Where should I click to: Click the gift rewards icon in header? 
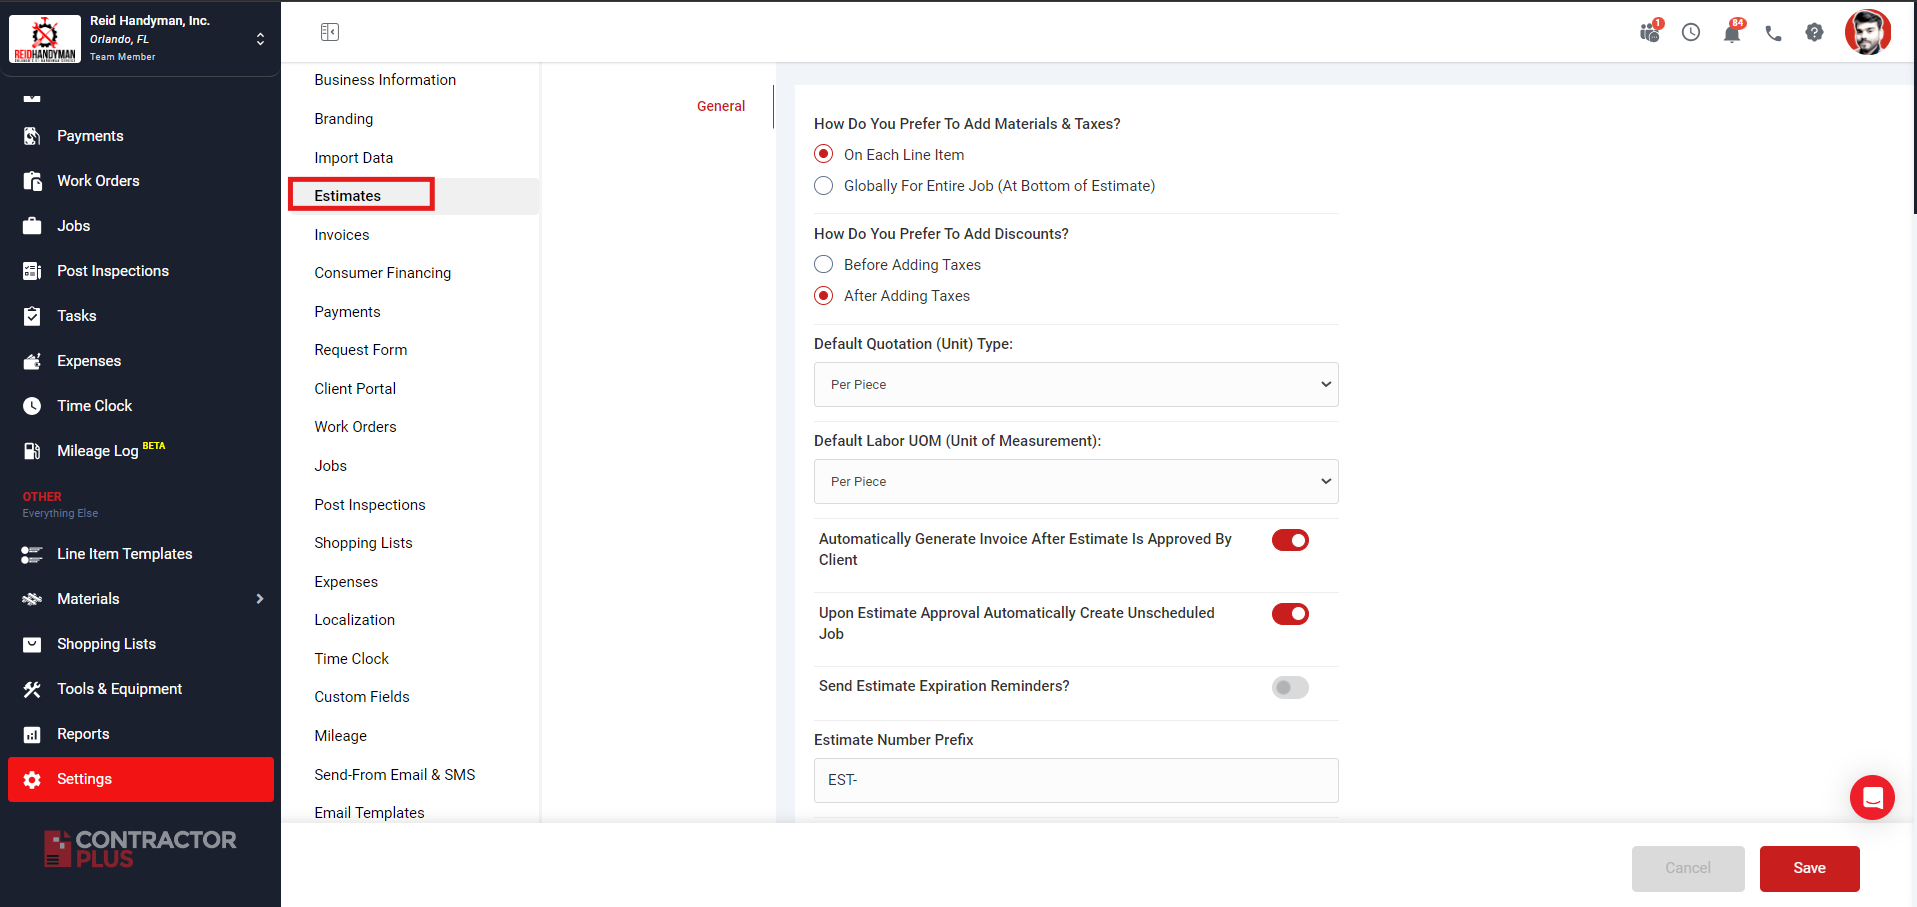(1649, 33)
